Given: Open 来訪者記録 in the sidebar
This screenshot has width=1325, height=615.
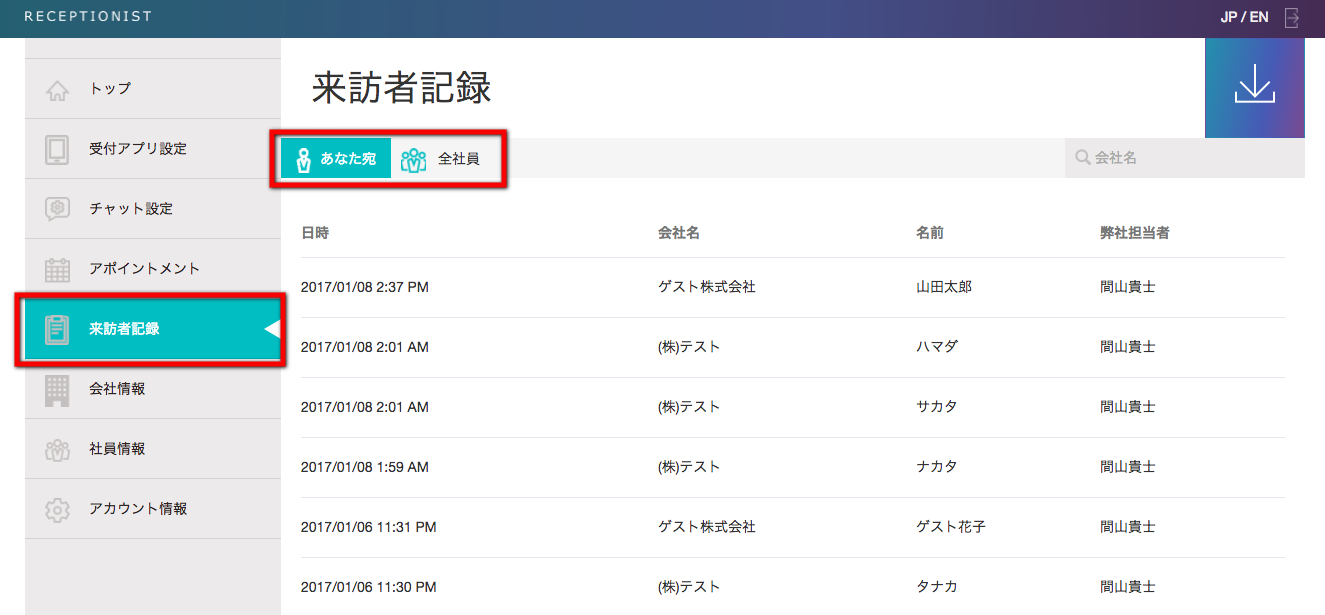Looking at the screenshot, I should click(124, 329).
